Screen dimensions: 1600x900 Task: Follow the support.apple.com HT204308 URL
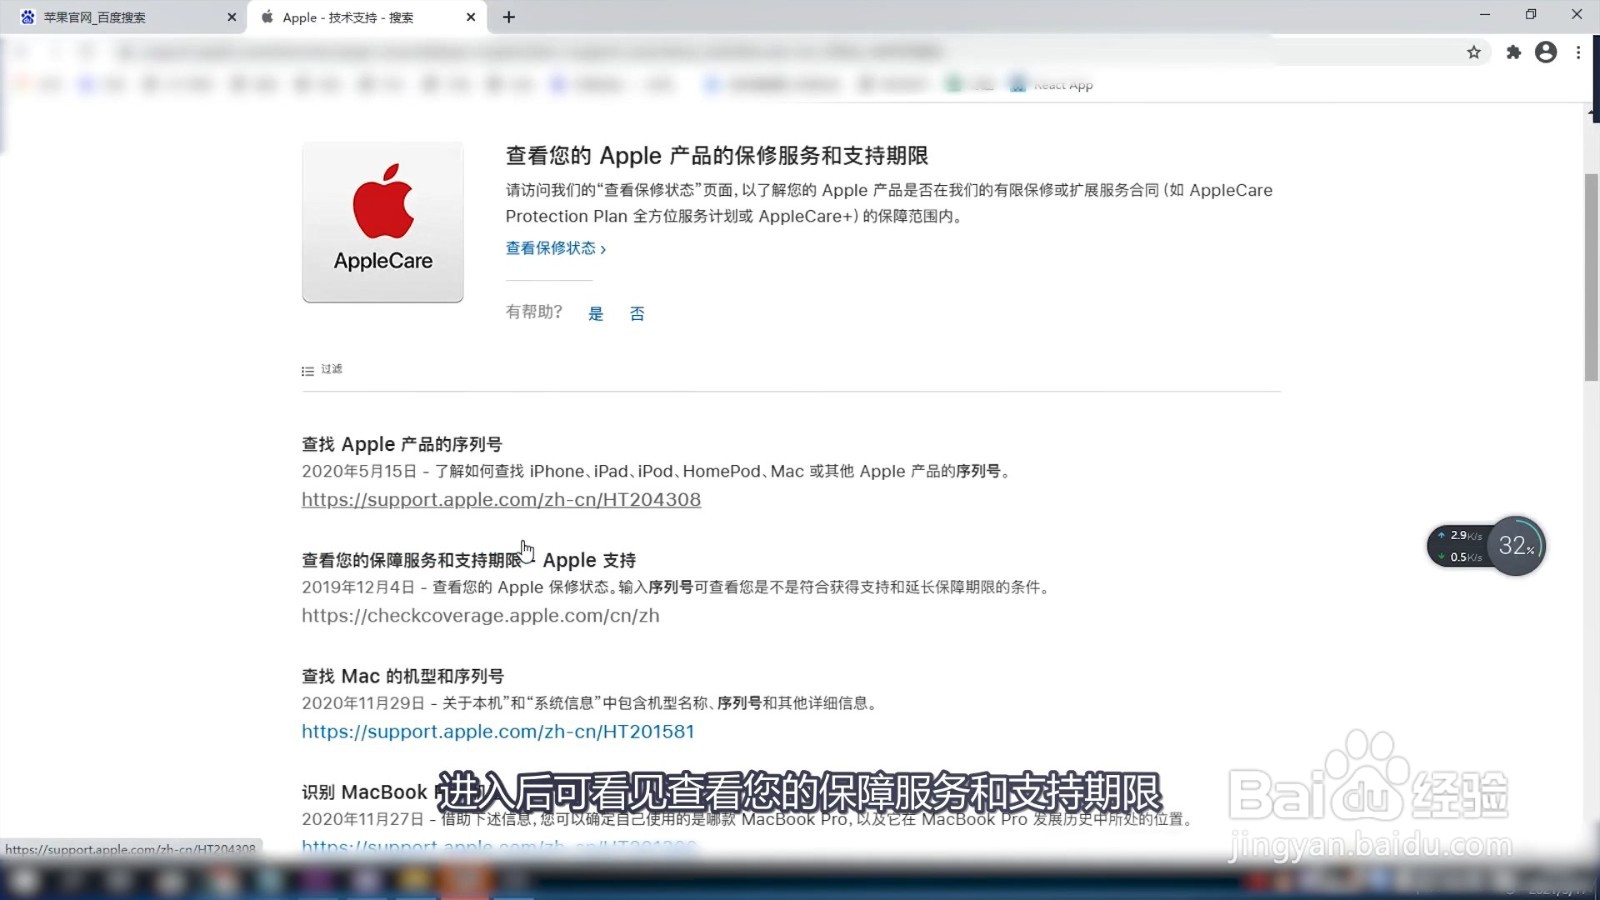click(501, 499)
